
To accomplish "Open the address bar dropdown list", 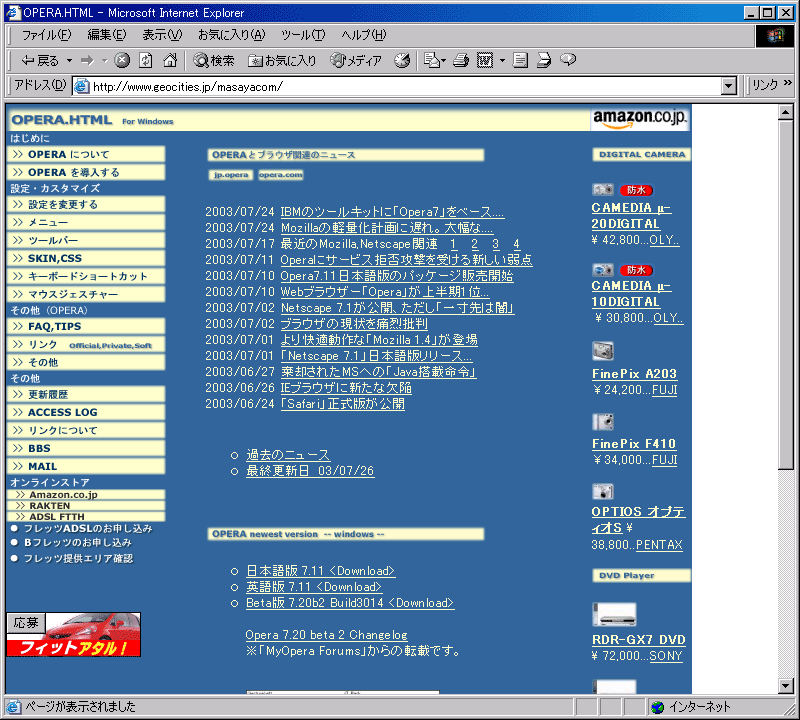I will [729, 86].
